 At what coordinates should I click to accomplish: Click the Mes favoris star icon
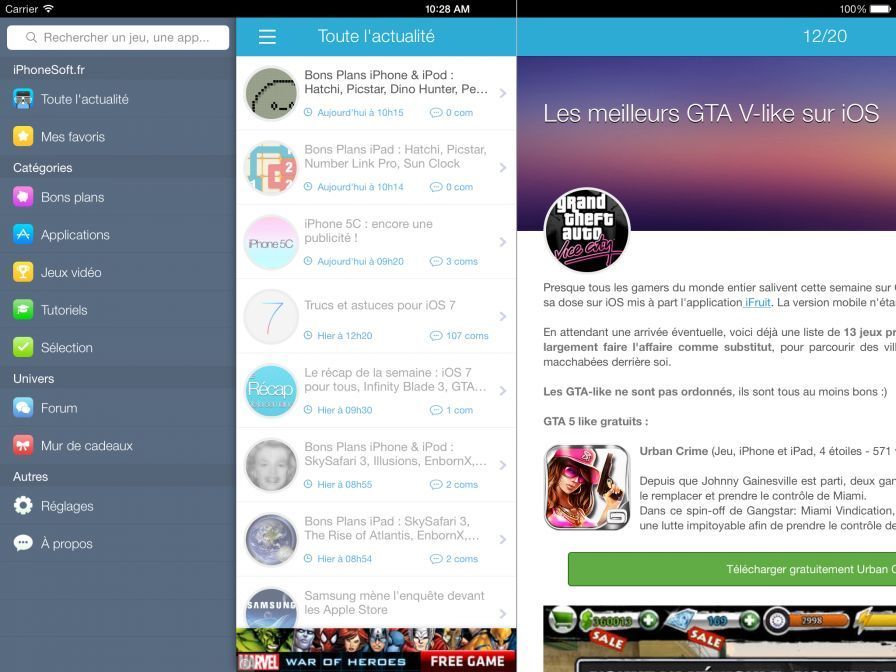pos(23,137)
